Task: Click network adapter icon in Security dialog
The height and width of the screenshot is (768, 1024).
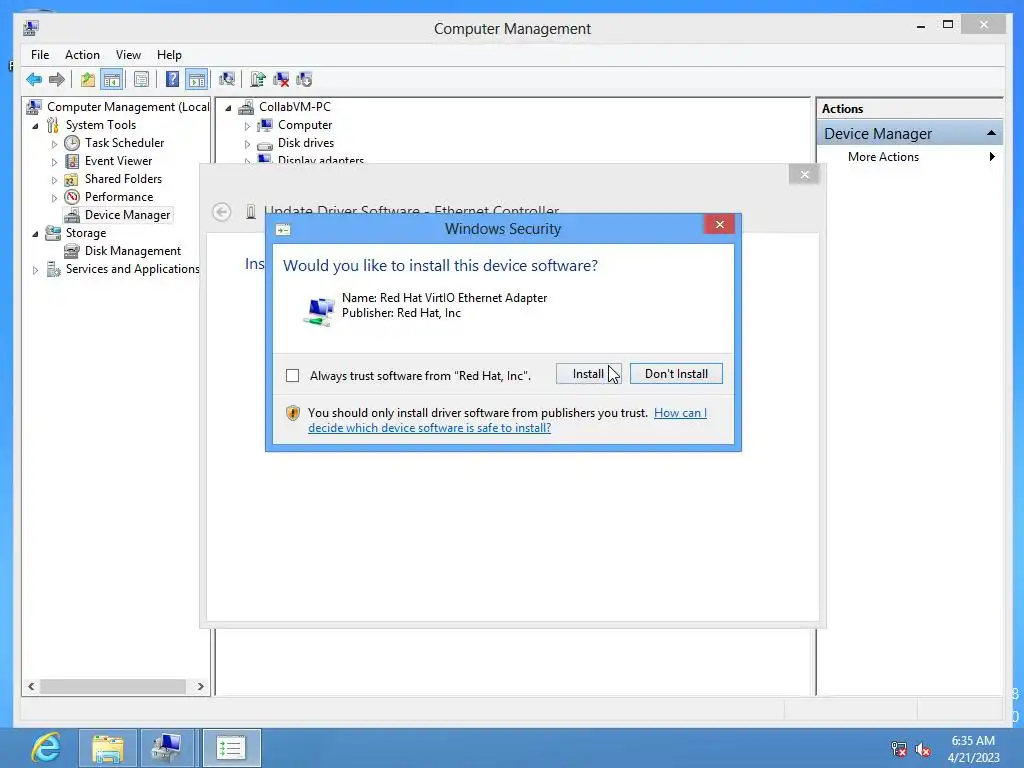Action: click(319, 310)
